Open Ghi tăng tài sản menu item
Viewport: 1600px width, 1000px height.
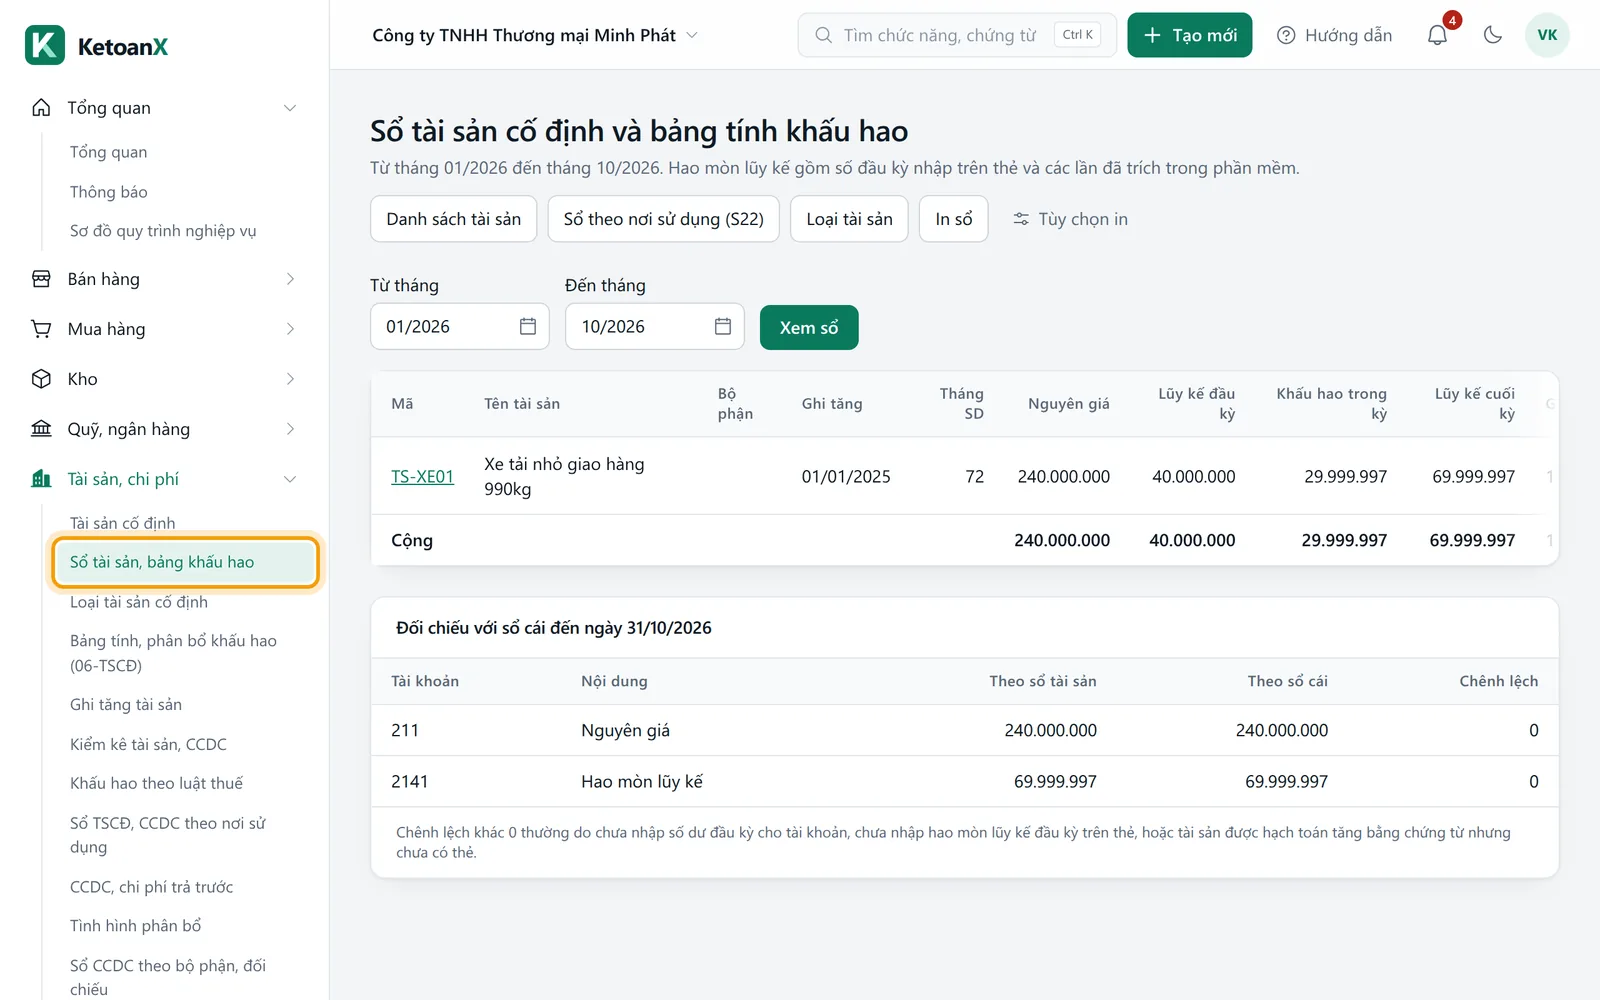point(126,705)
